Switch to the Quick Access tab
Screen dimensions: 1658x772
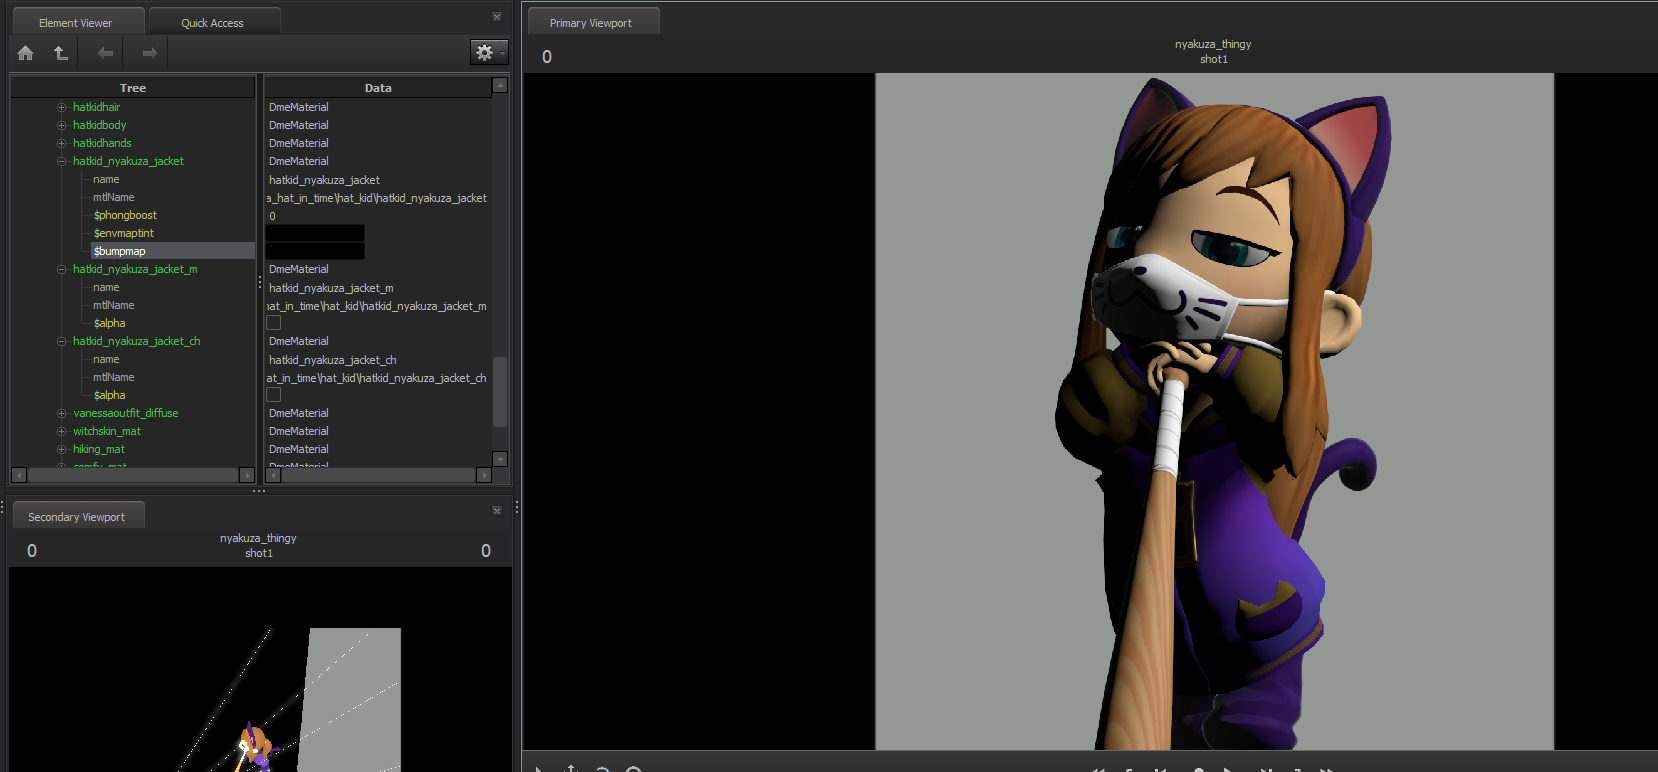click(x=212, y=23)
